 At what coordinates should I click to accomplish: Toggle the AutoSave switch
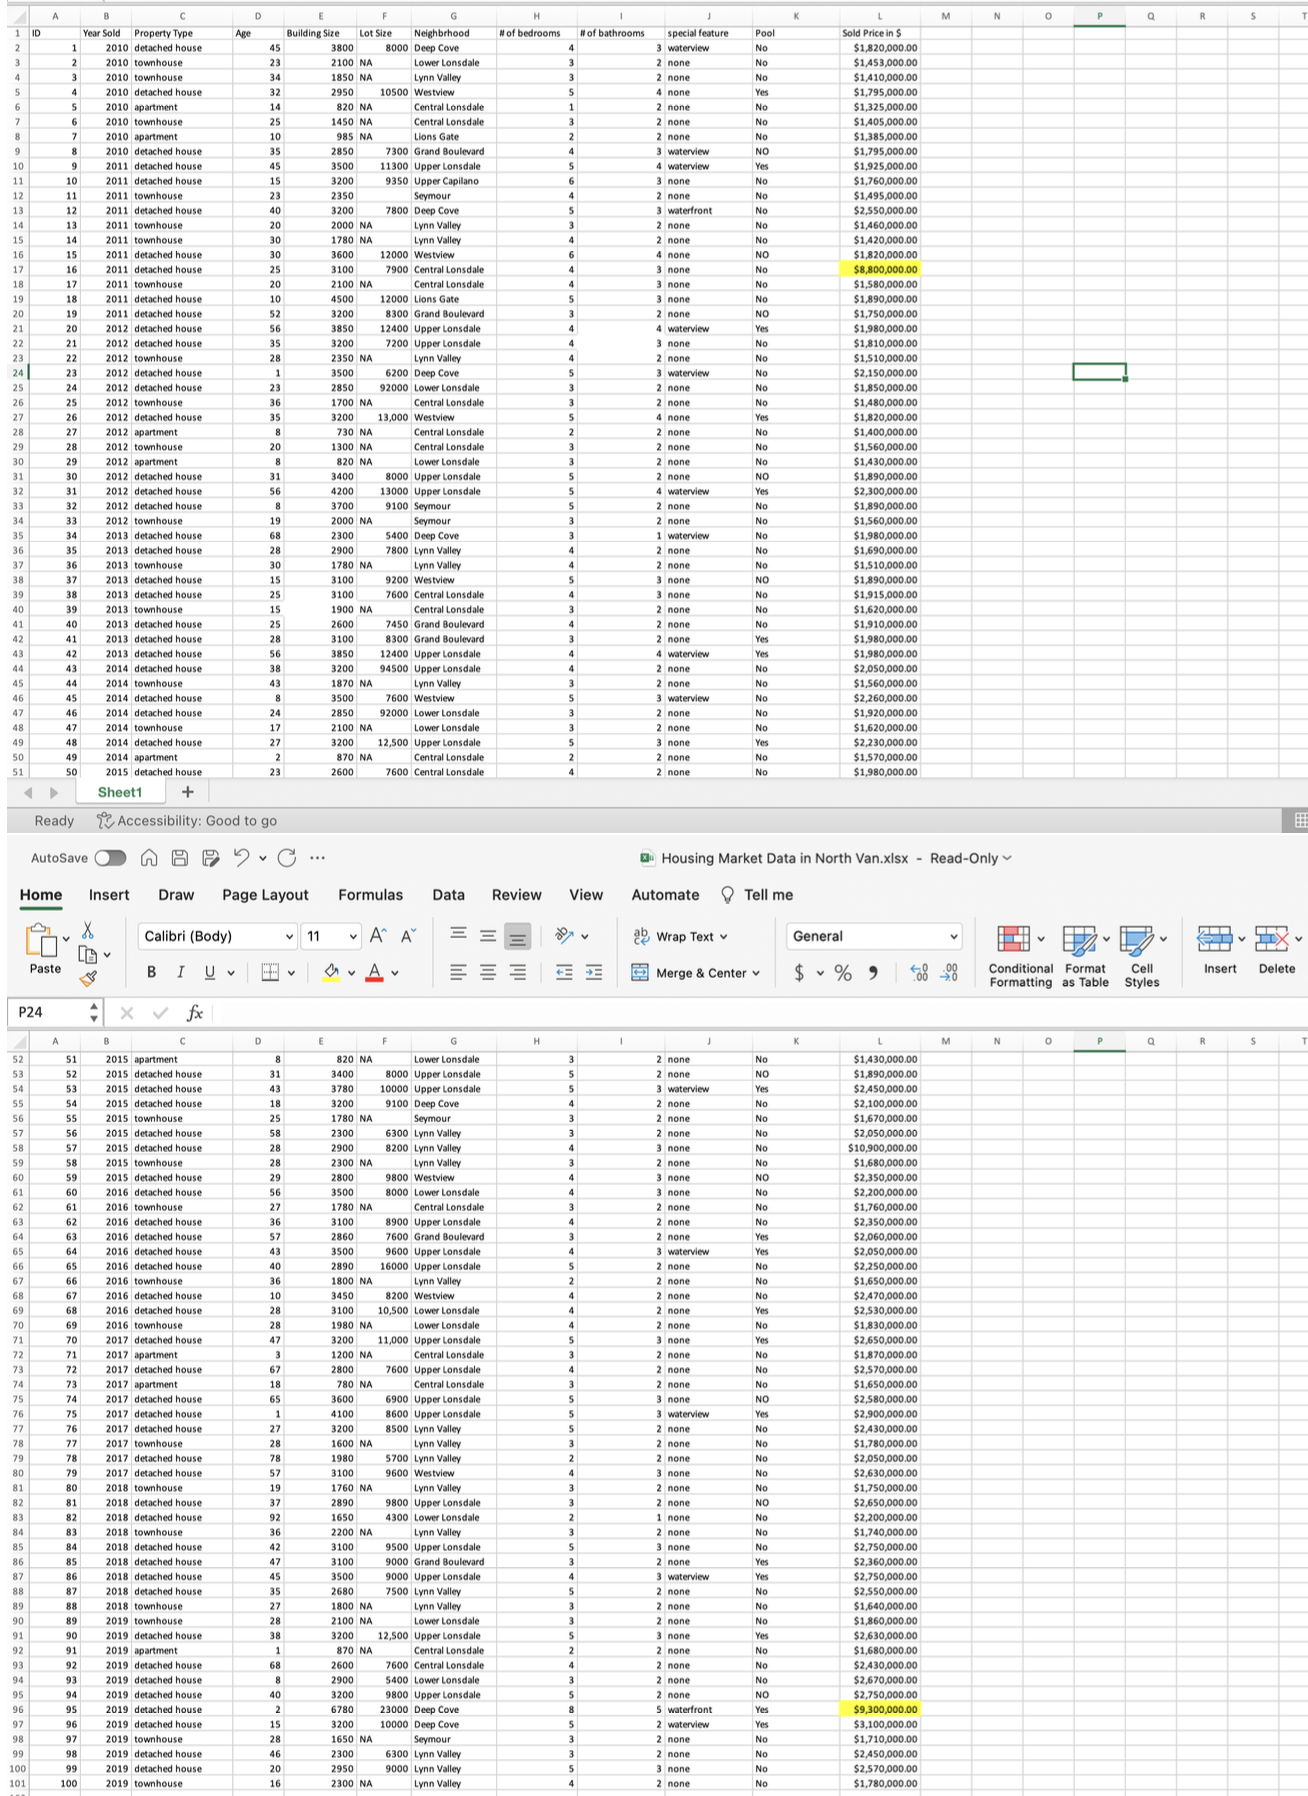point(111,858)
